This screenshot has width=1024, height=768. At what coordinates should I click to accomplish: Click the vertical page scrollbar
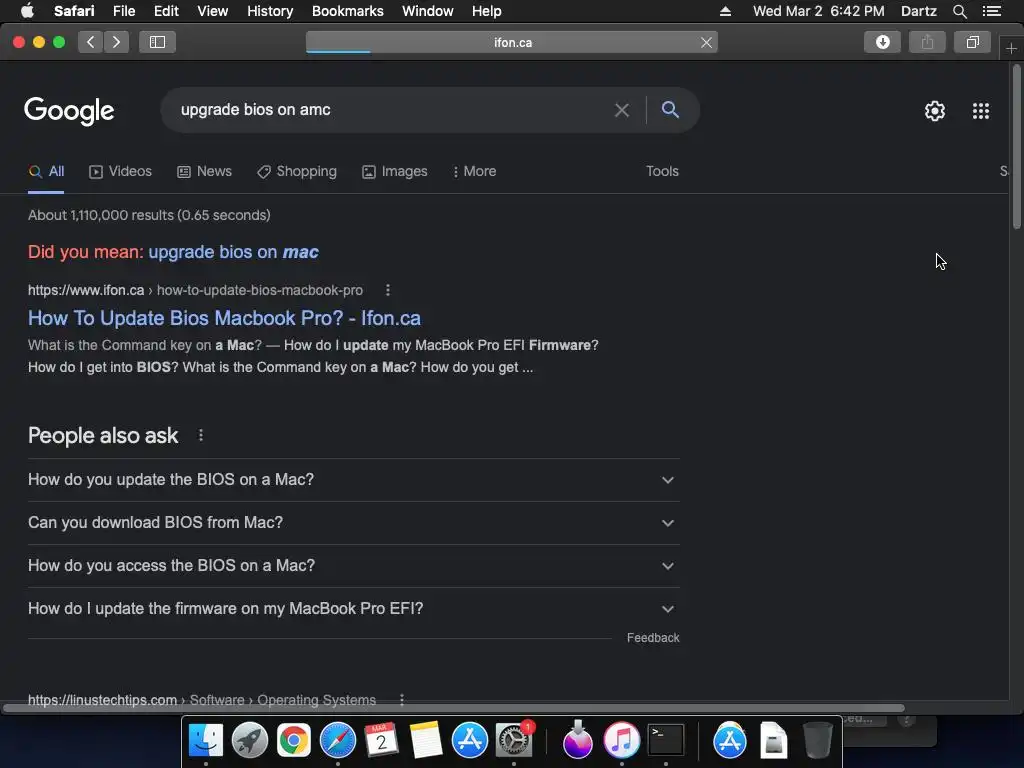click(x=1016, y=147)
